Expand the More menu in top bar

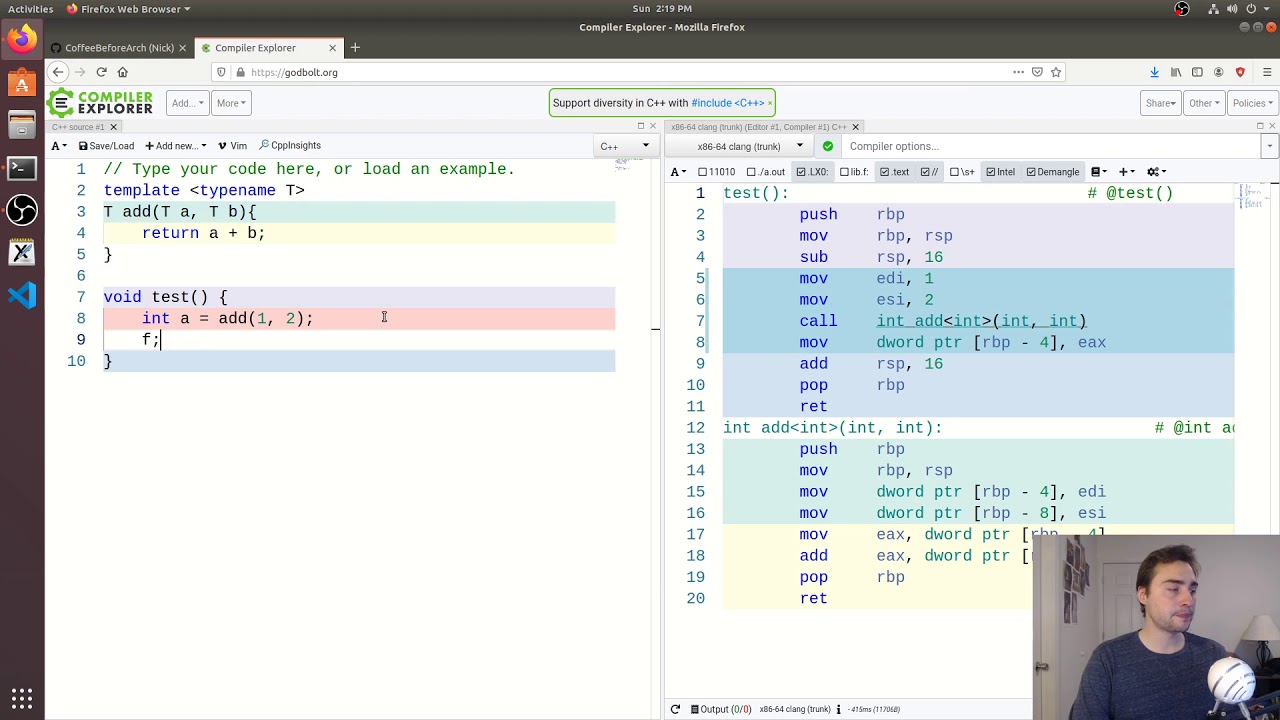tap(230, 103)
